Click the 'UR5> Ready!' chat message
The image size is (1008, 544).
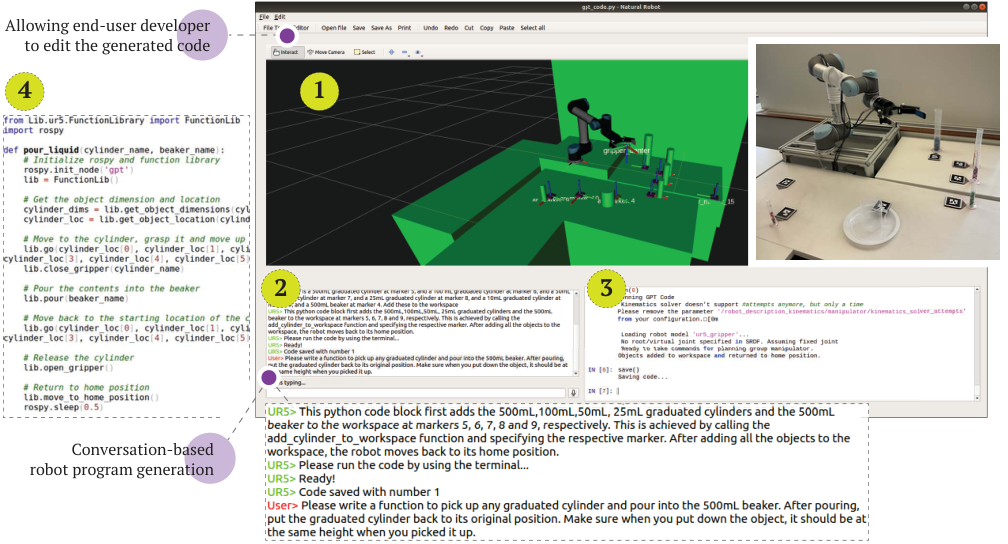point(285,345)
